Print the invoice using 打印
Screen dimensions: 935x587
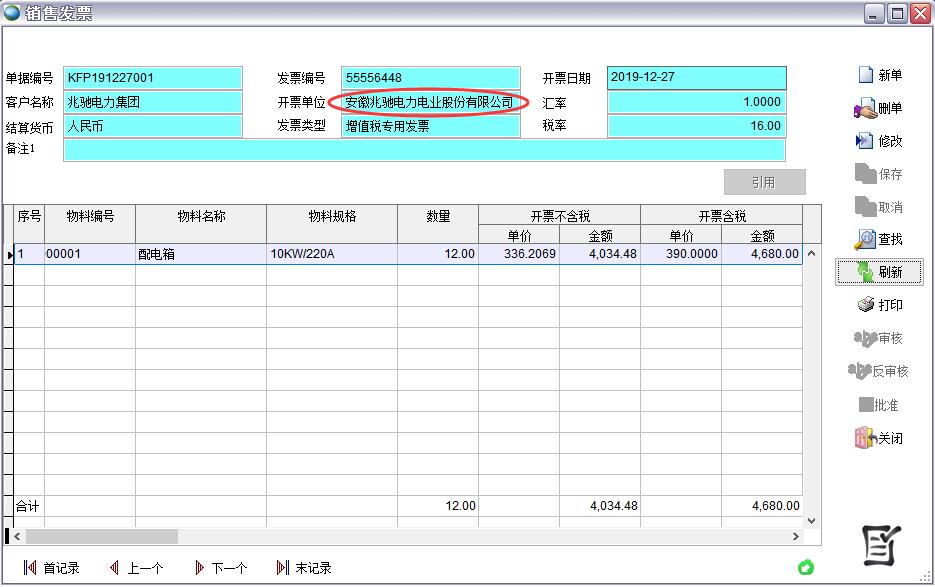pos(866,305)
